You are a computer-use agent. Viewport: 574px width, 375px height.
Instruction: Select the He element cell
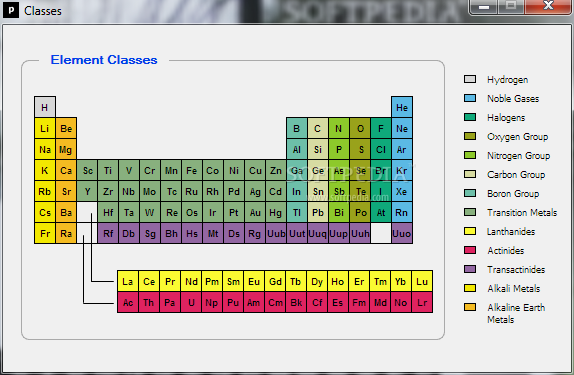pyautogui.click(x=402, y=107)
